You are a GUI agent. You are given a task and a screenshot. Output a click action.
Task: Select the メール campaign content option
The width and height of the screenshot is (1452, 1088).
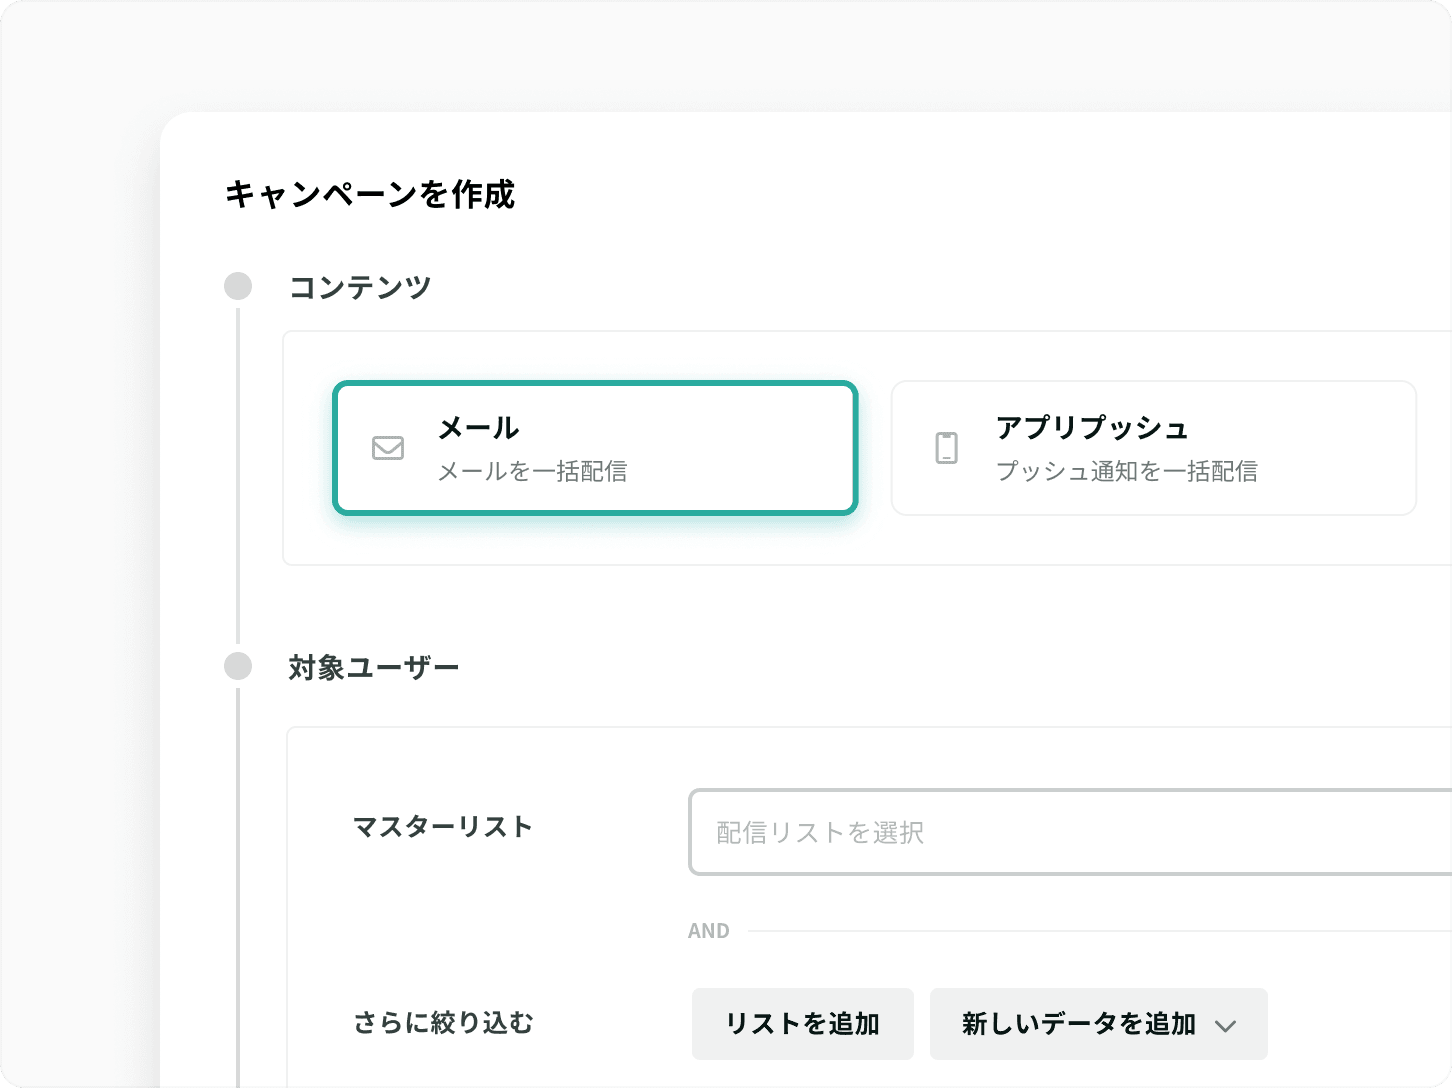(595, 448)
